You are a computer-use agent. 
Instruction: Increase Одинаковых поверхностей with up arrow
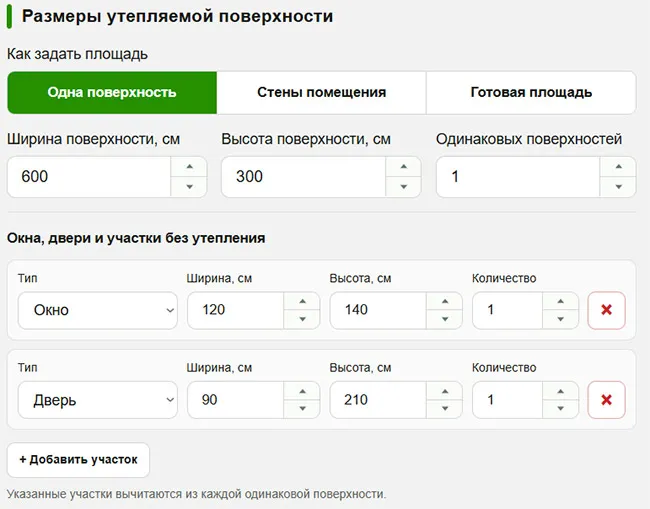[x=618, y=167]
